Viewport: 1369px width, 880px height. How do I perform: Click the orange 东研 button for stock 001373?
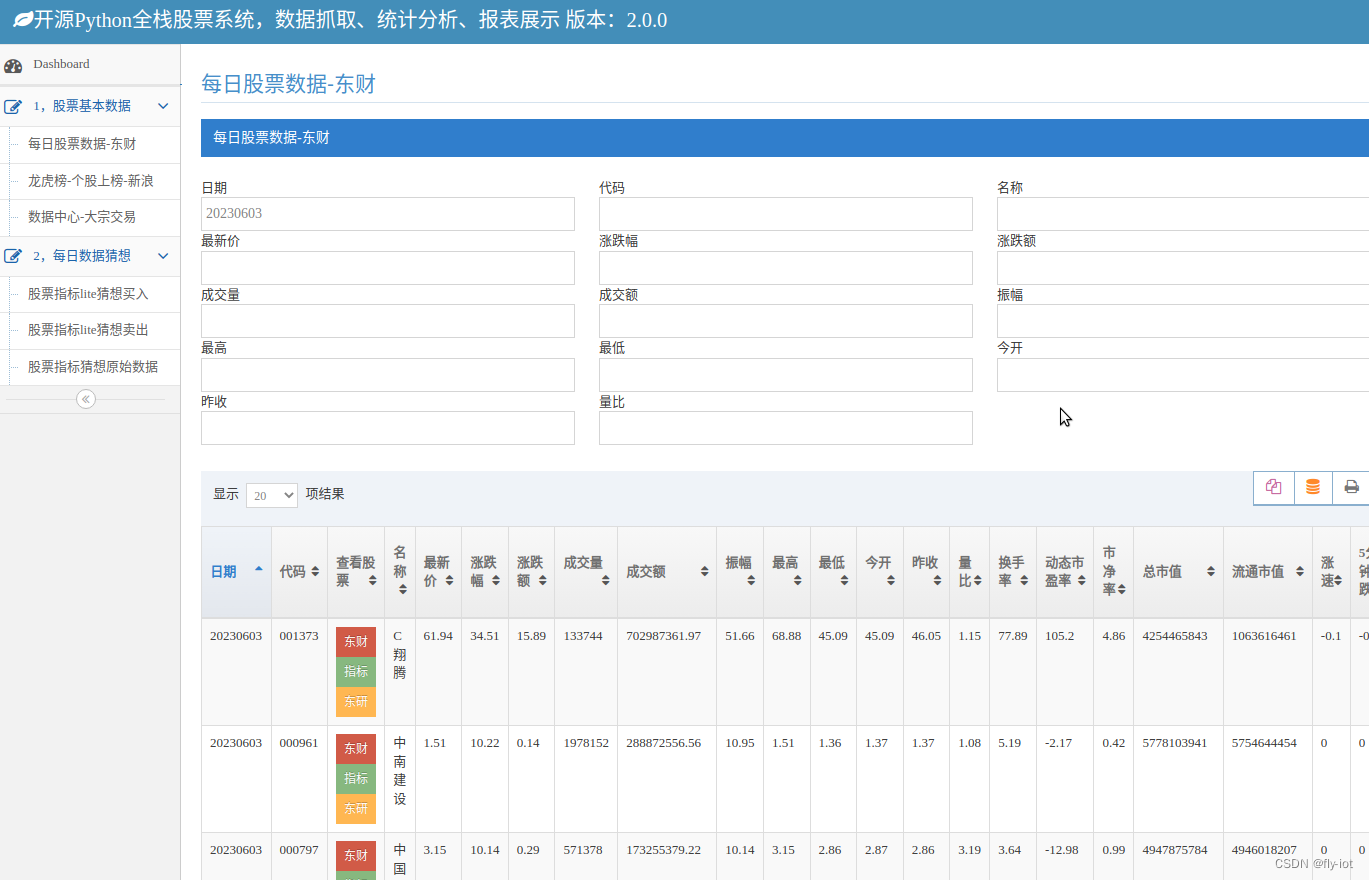click(x=355, y=701)
